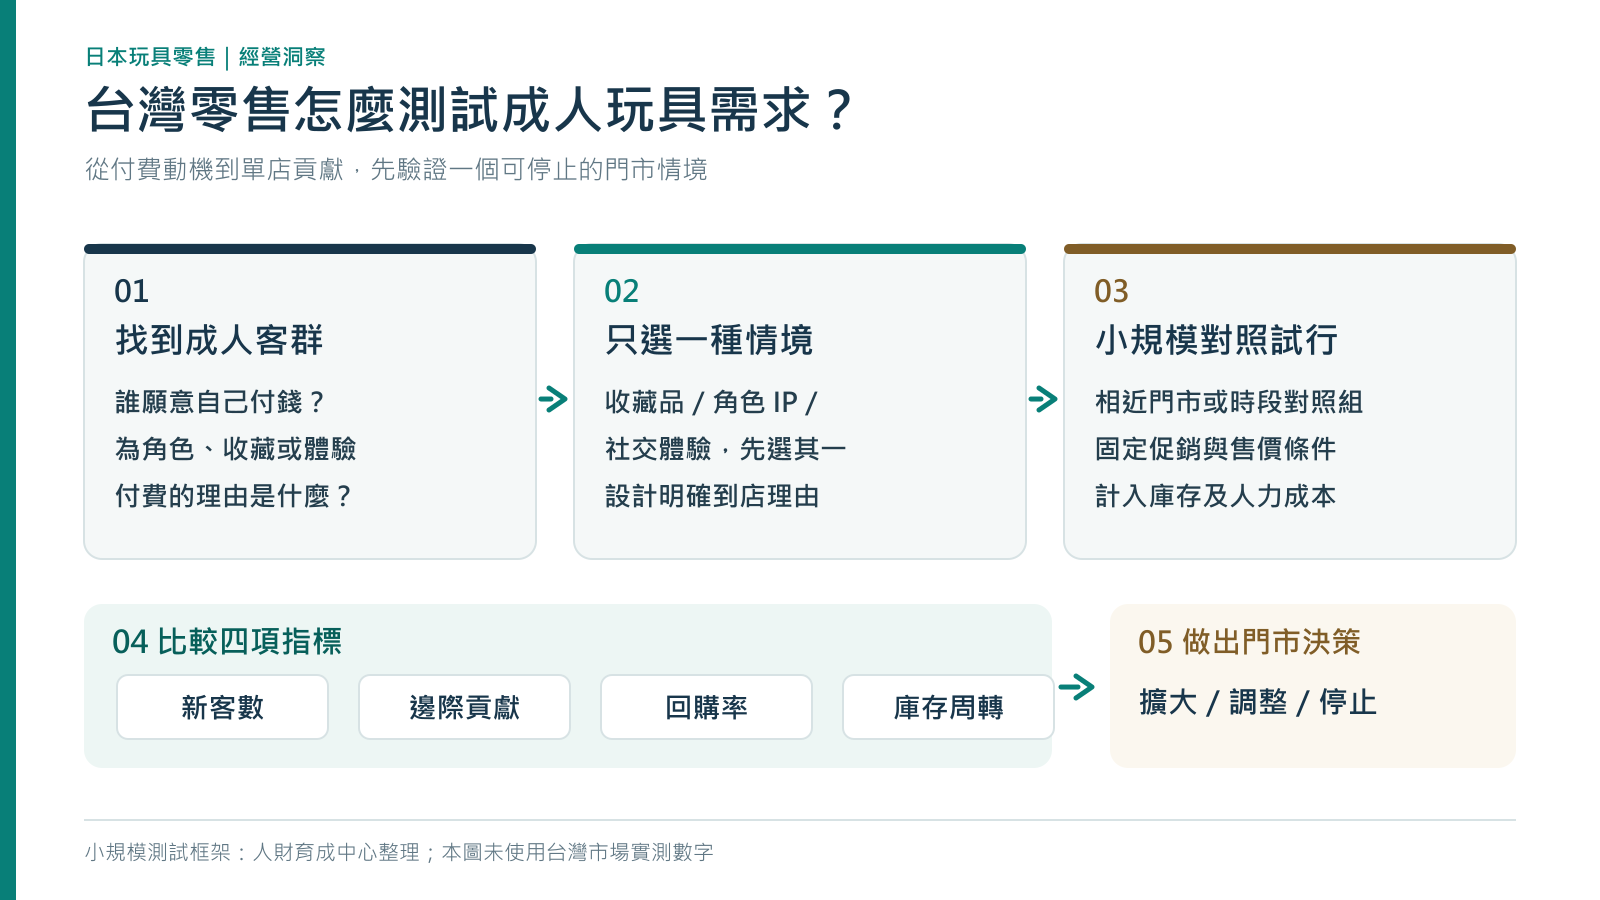The width and height of the screenshot is (1600, 900).
Task: Click the line 誰願意自己付錢？
Action: [221, 402]
